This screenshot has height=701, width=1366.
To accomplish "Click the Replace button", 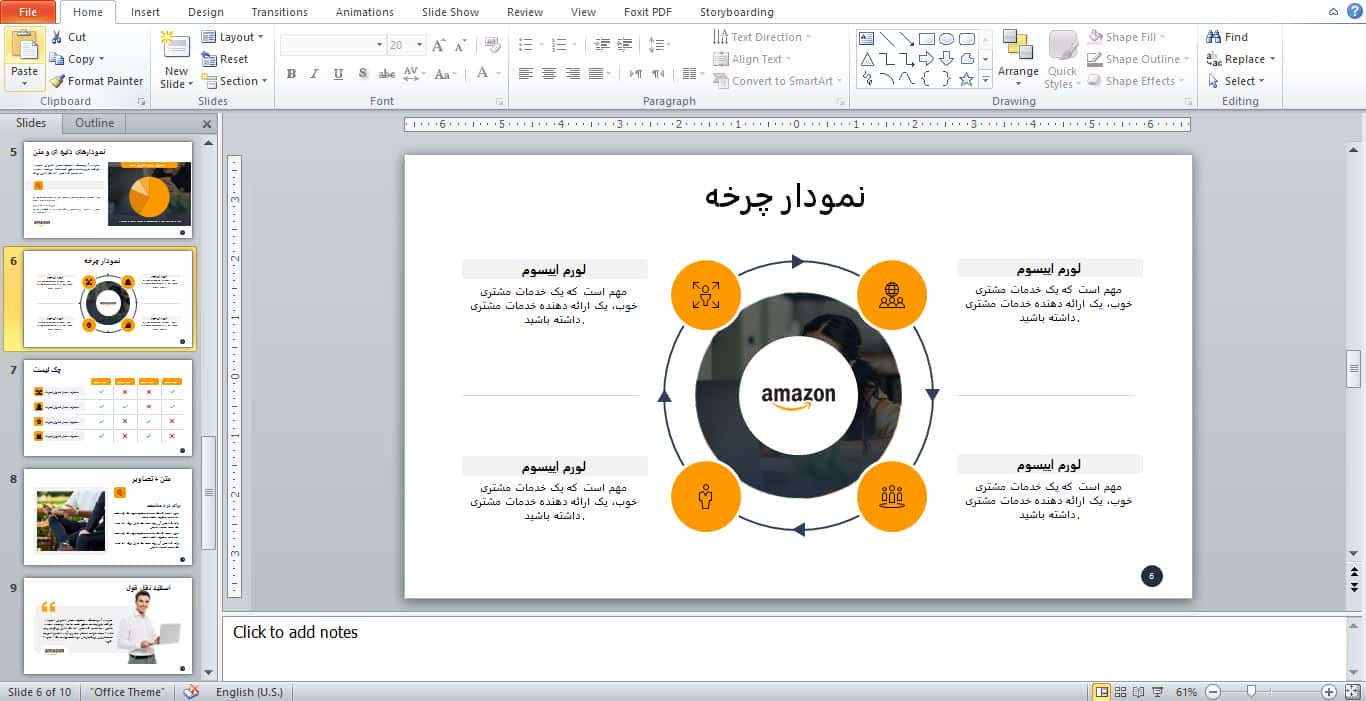I will click(1241, 59).
